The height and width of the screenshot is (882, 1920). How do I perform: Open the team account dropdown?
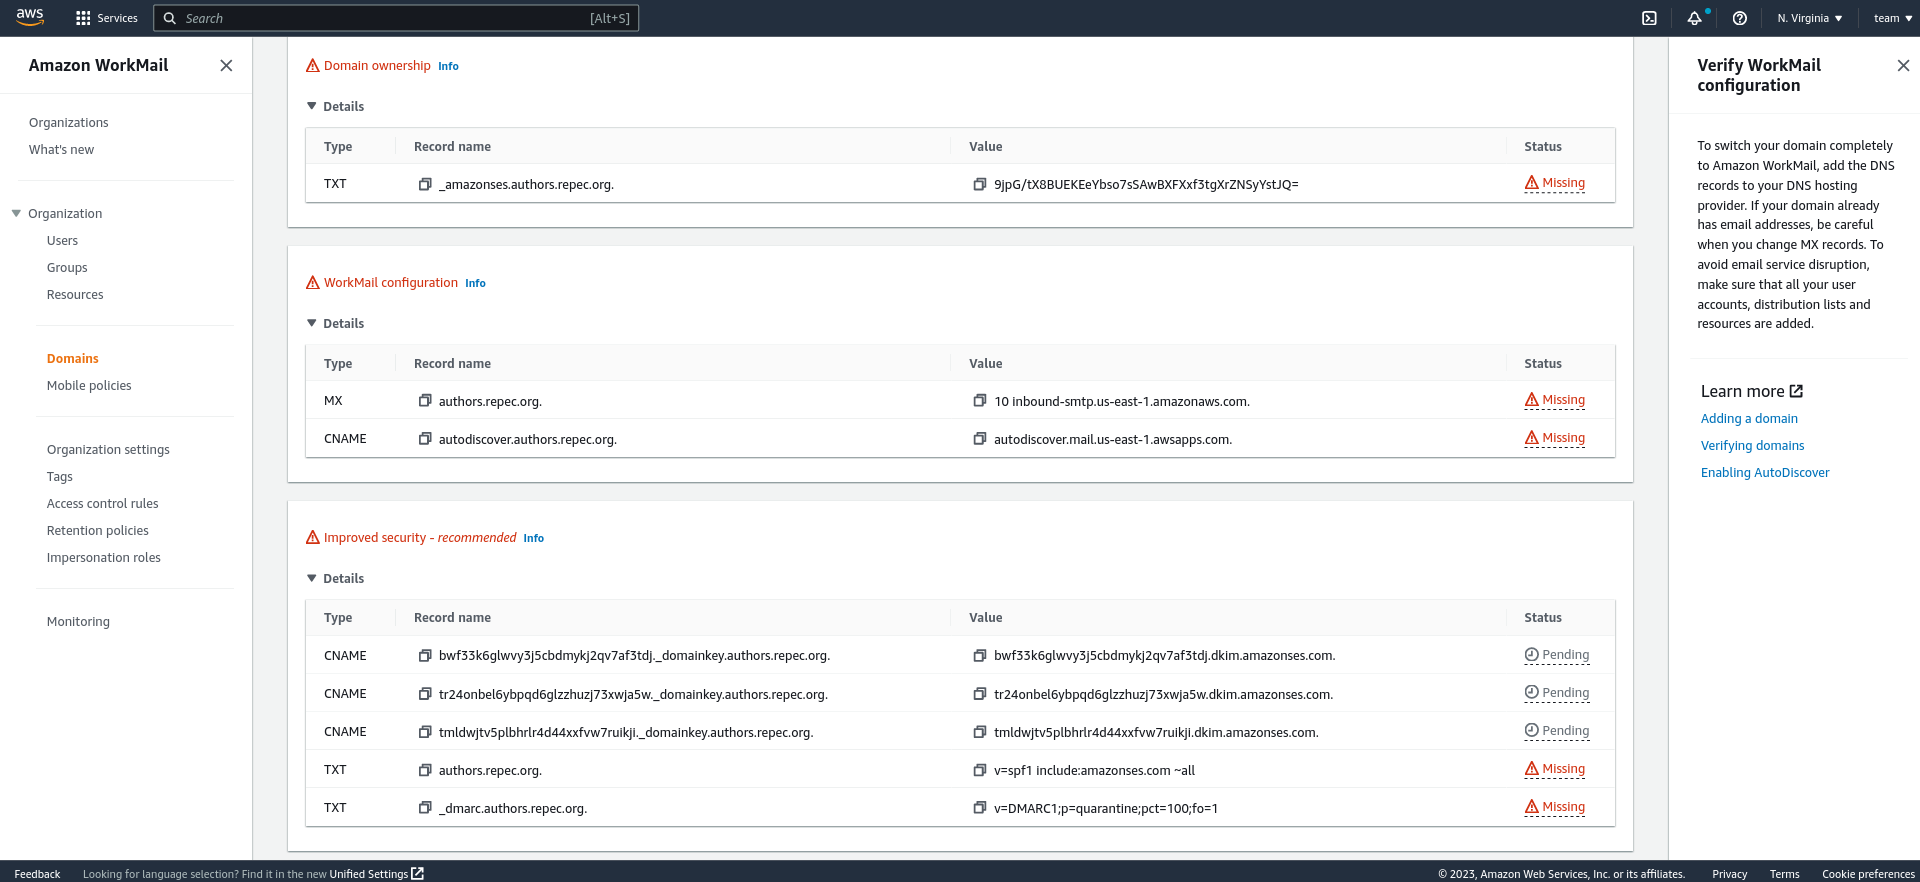tap(1892, 18)
